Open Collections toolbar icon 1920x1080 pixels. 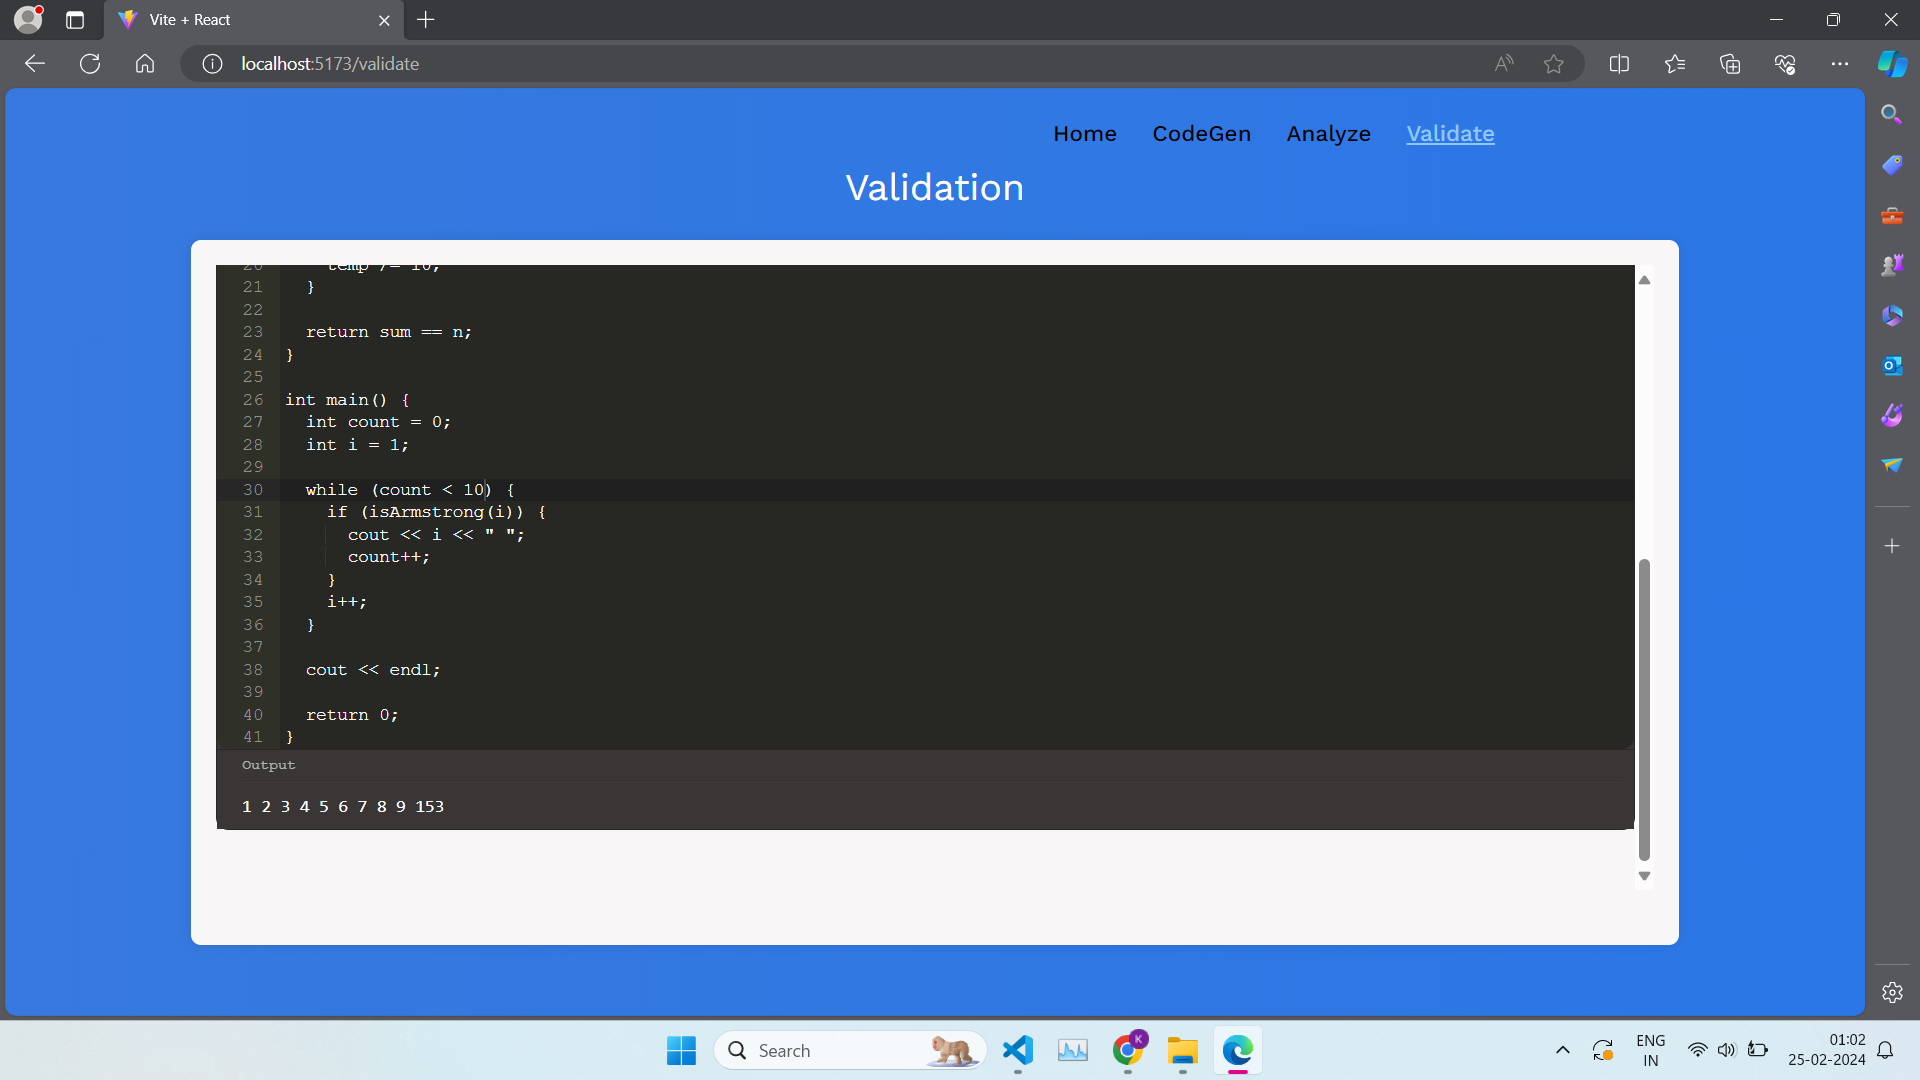pyautogui.click(x=1730, y=64)
